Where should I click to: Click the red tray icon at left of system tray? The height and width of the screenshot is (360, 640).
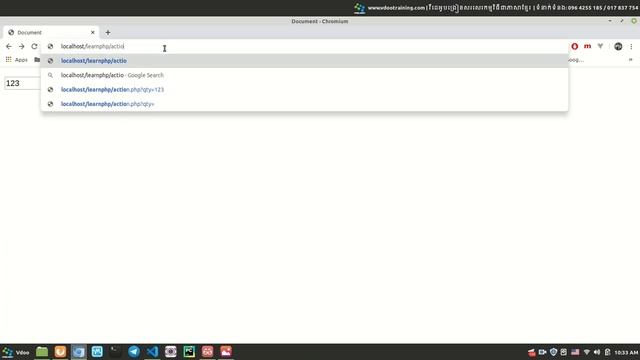[531, 352]
